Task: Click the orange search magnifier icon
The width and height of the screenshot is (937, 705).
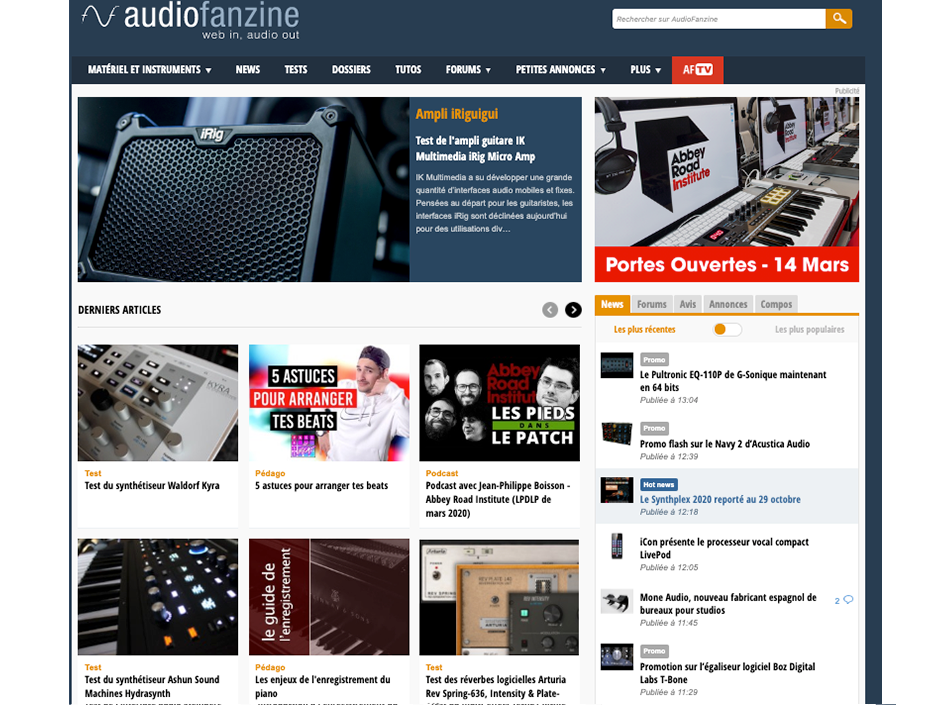Action: click(840, 18)
